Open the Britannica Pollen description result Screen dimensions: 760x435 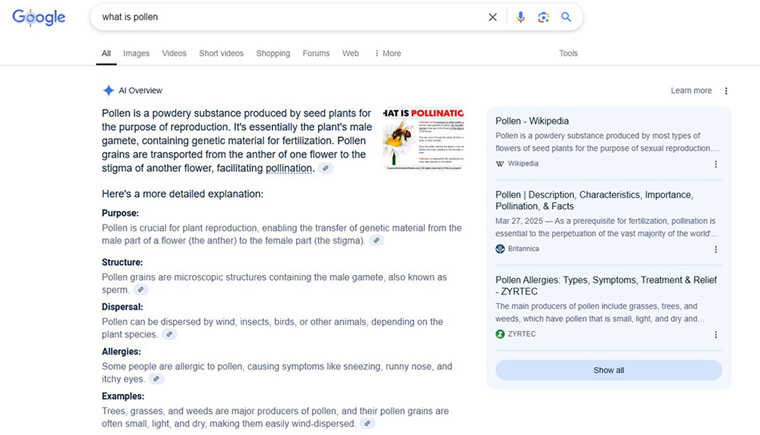(x=594, y=200)
